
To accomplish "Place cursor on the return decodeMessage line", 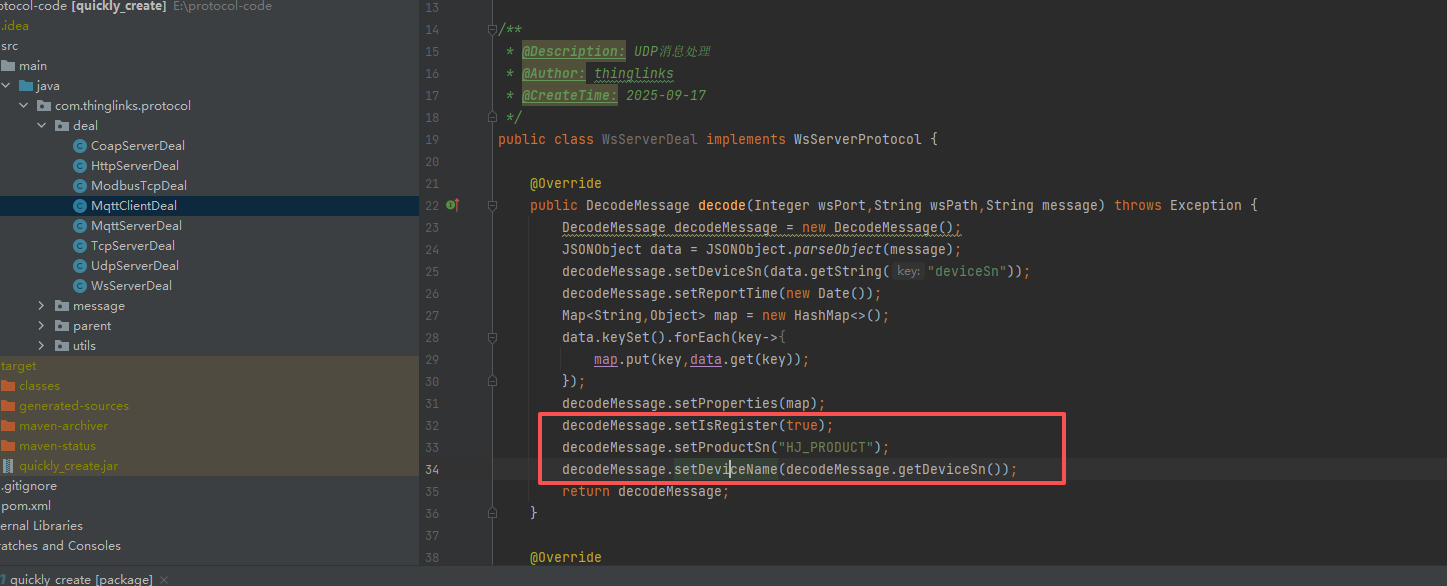I will point(645,491).
